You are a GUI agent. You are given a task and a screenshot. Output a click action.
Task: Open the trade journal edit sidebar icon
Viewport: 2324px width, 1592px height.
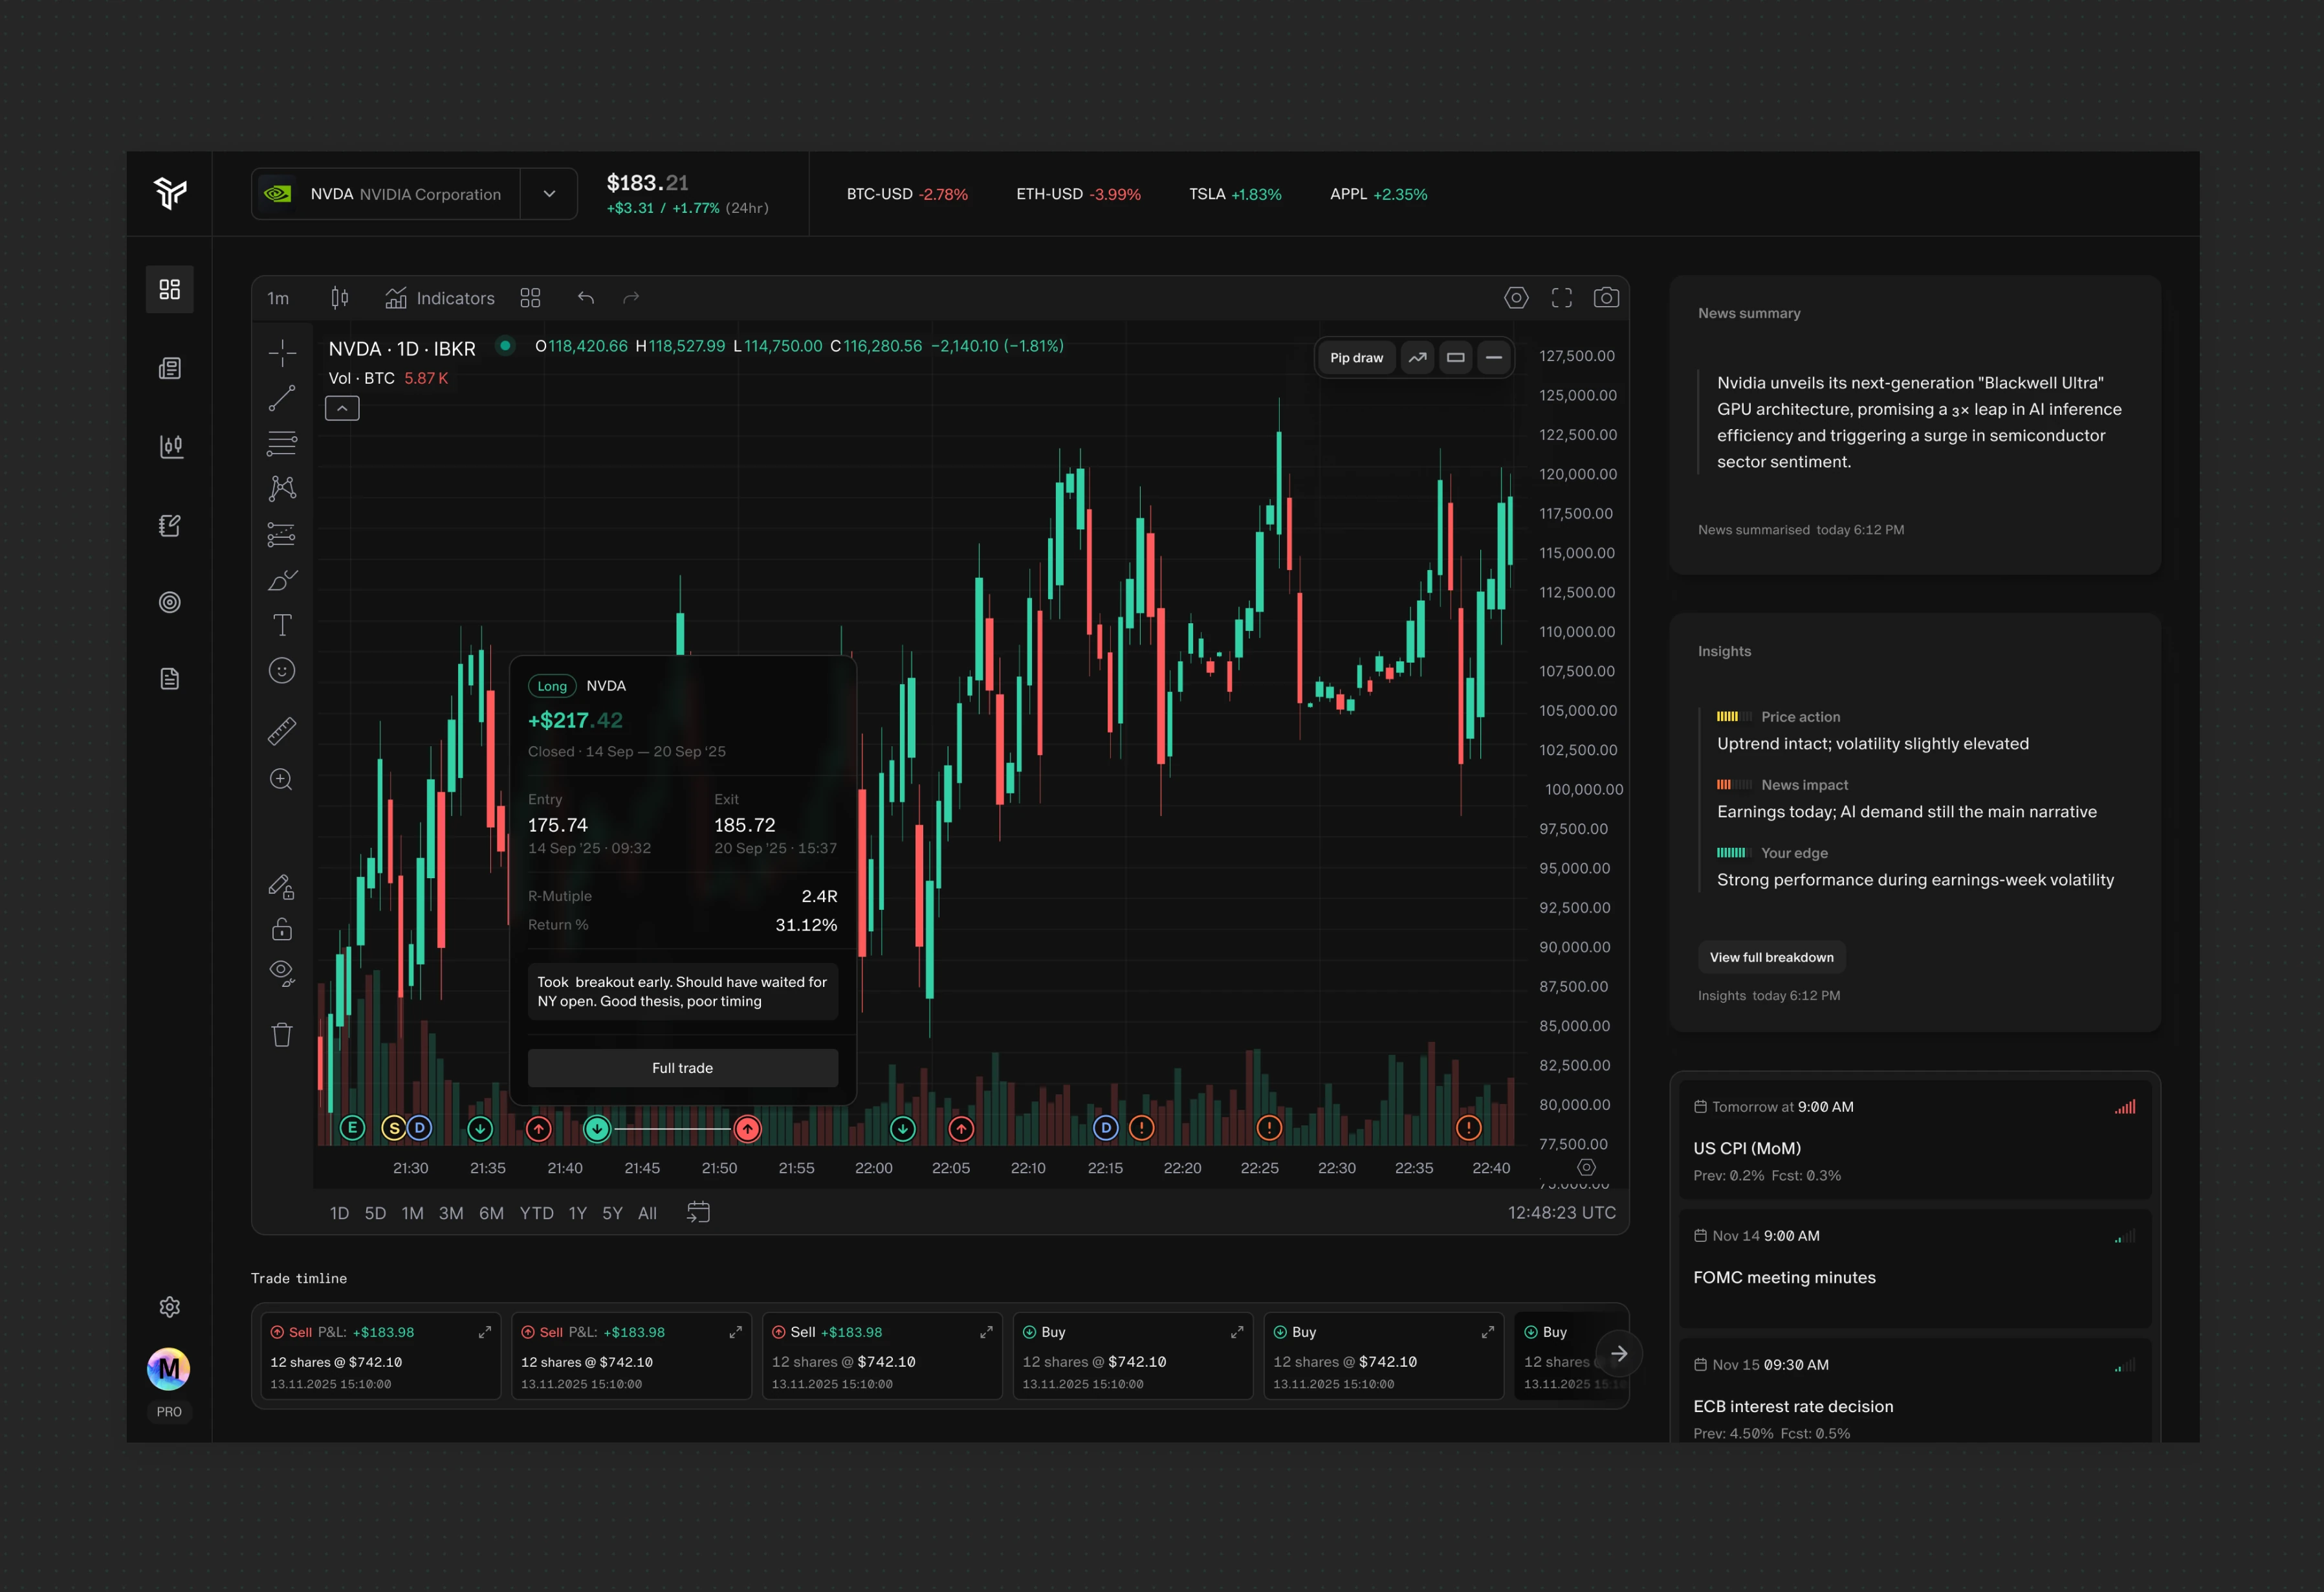click(169, 525)
